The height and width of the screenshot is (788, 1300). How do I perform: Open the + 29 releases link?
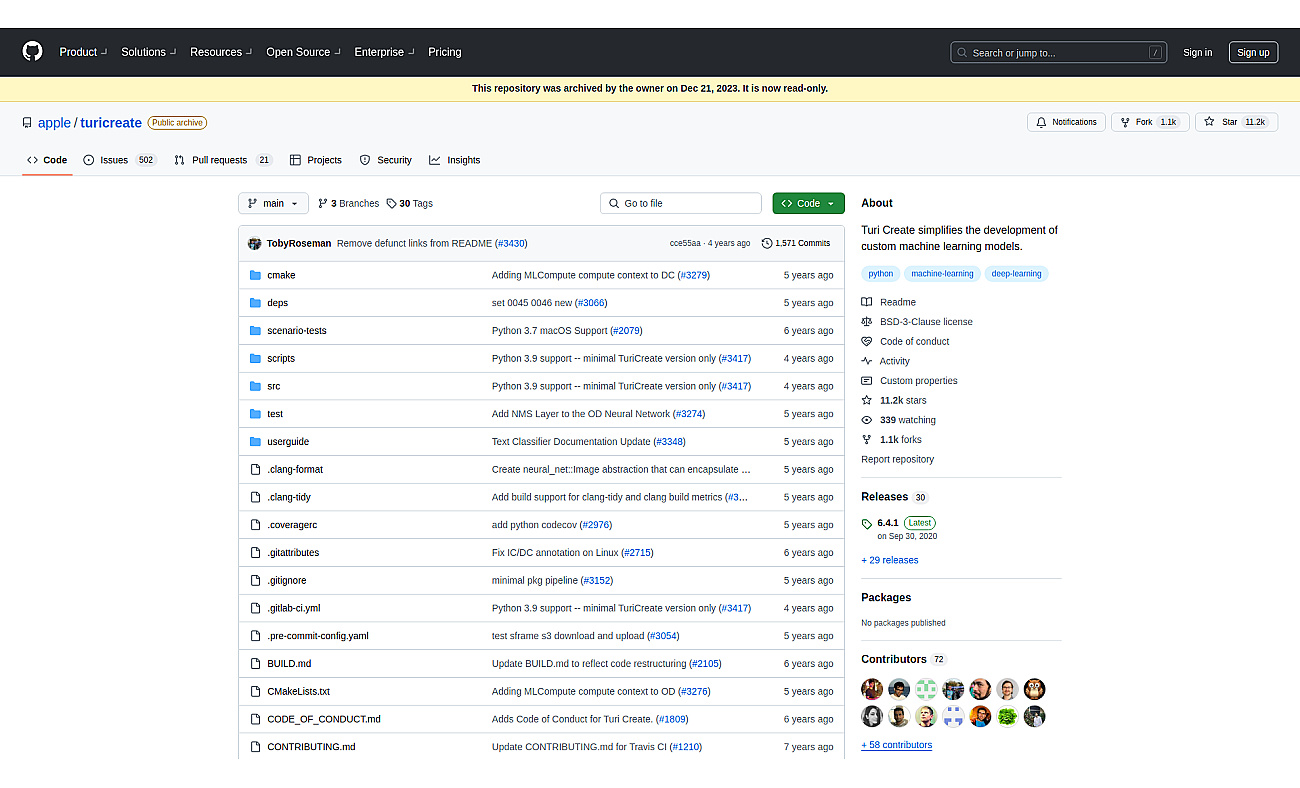890,560
